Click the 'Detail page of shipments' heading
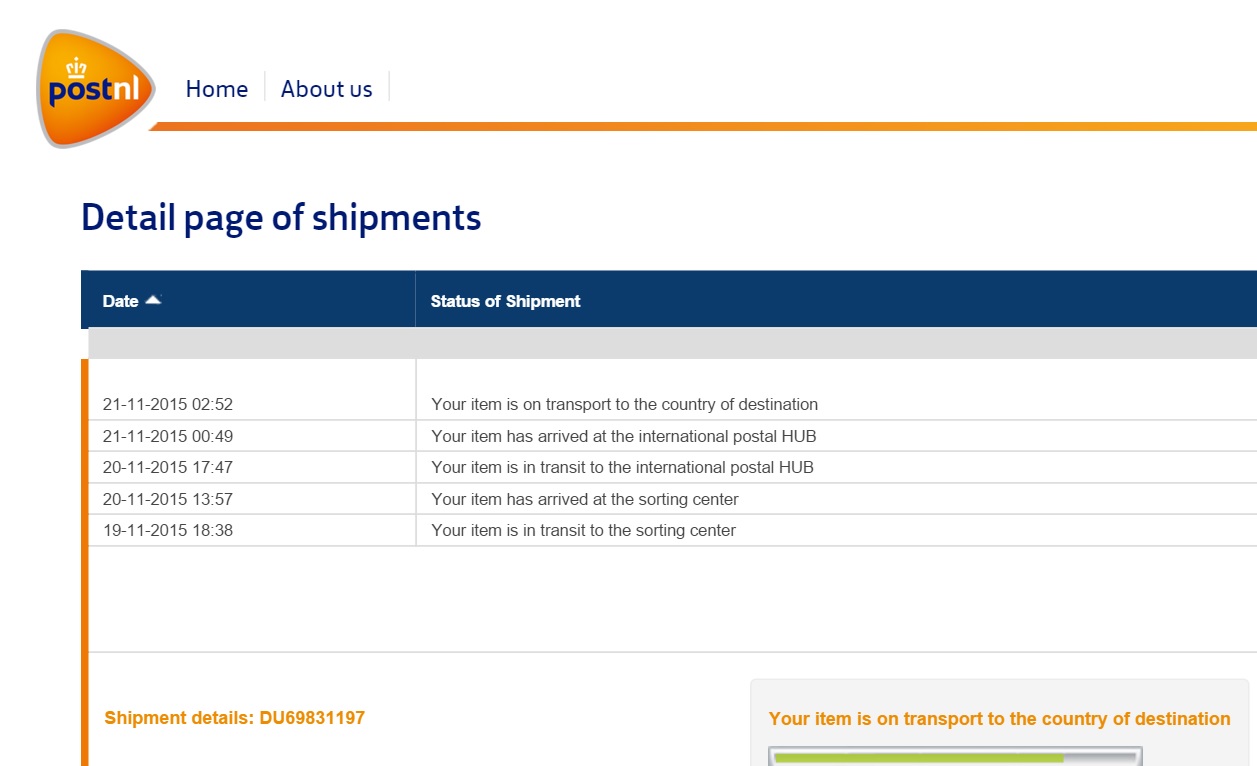The width and height of the screenshot is (1257, 766). click(x=281, y=217)
